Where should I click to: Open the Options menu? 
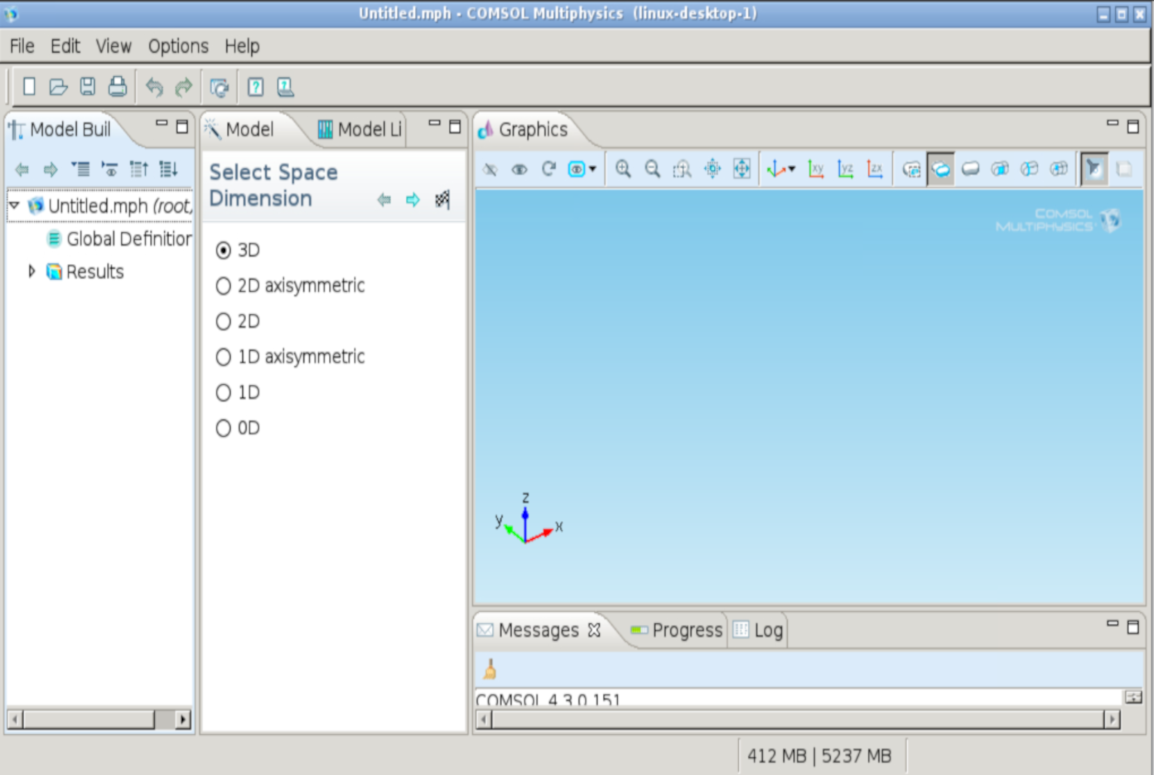(178, 46)
